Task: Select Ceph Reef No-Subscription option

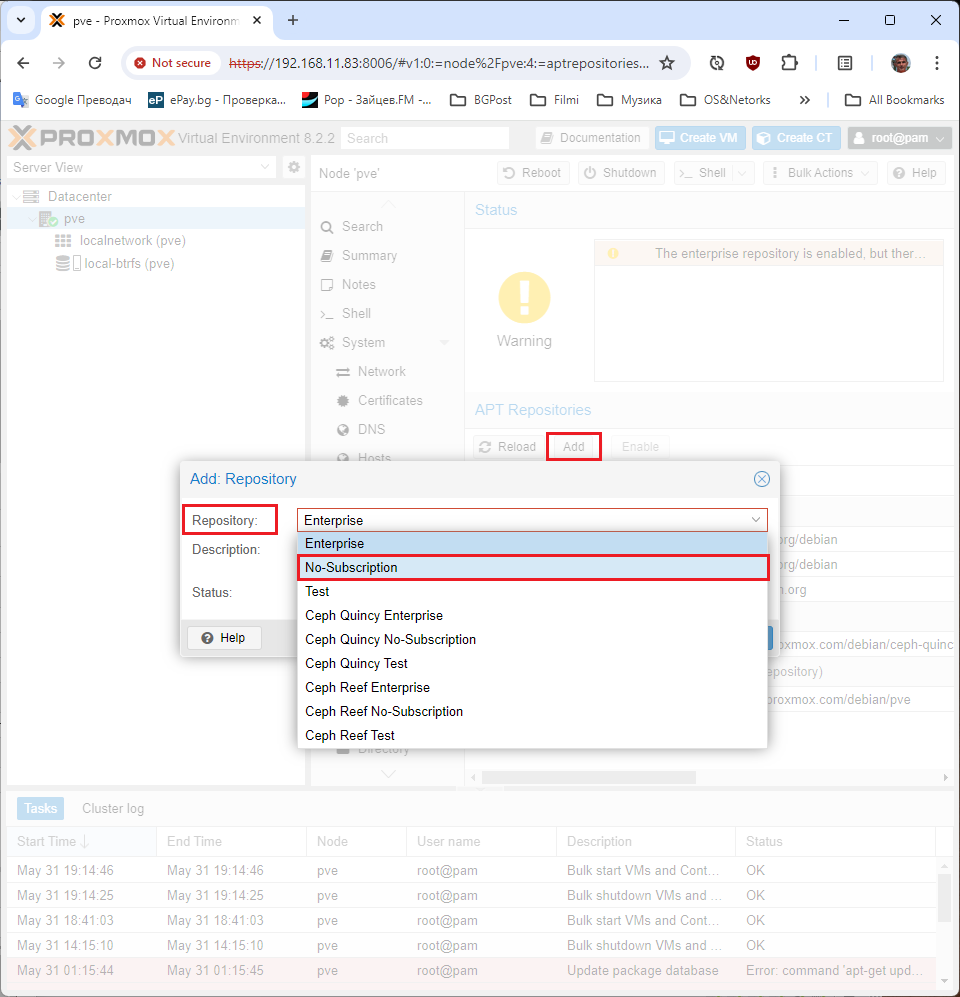Action: point(533,711)
